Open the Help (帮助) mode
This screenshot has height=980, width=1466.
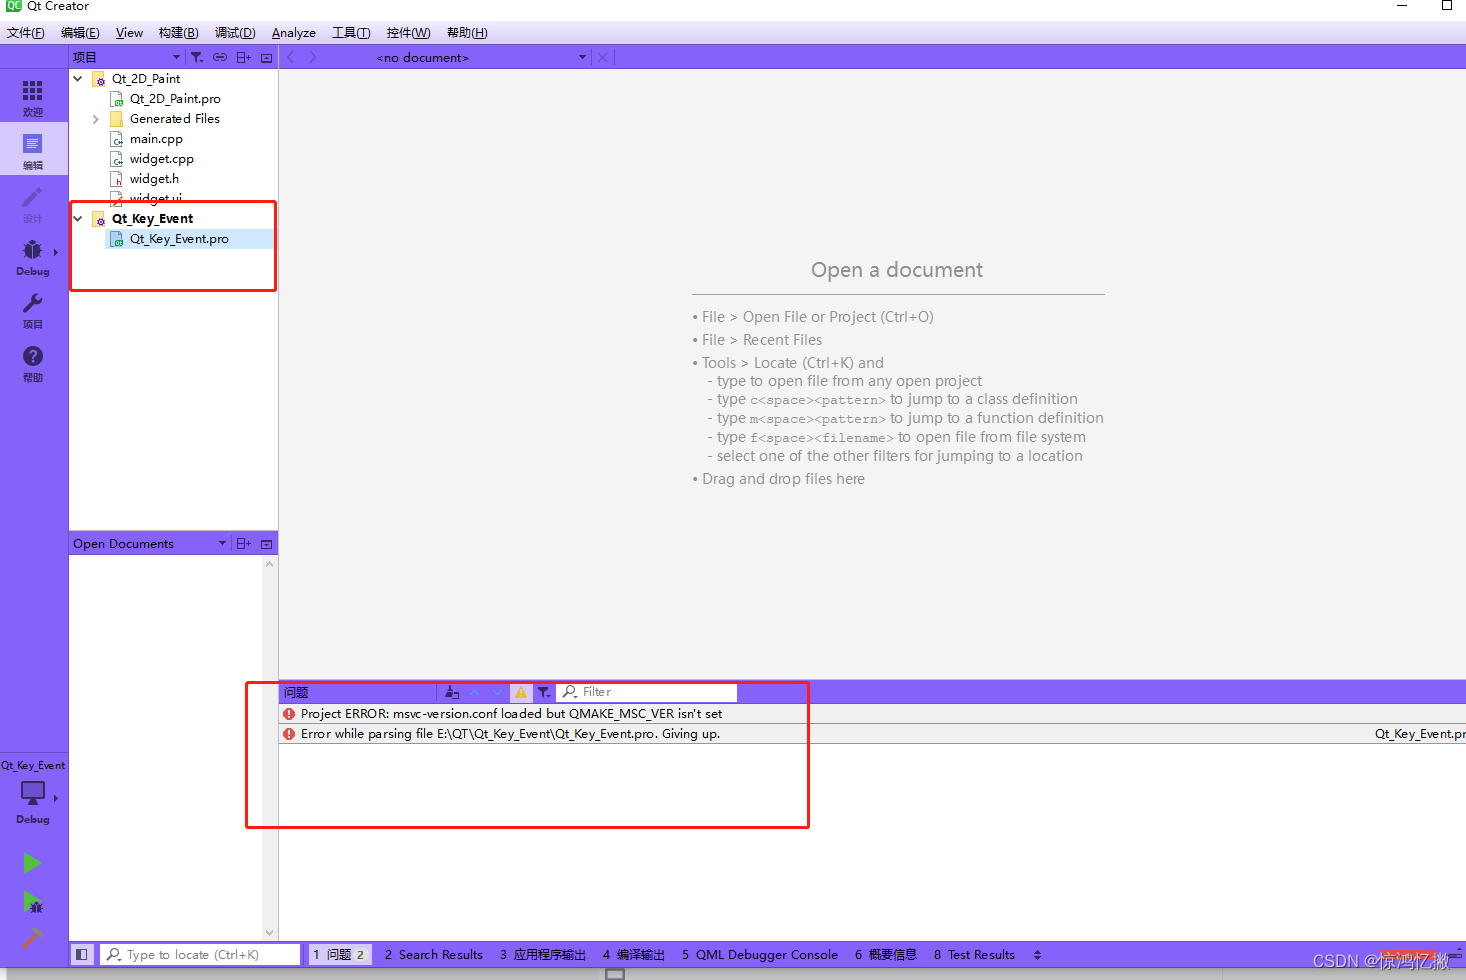(x=33, y=363)
